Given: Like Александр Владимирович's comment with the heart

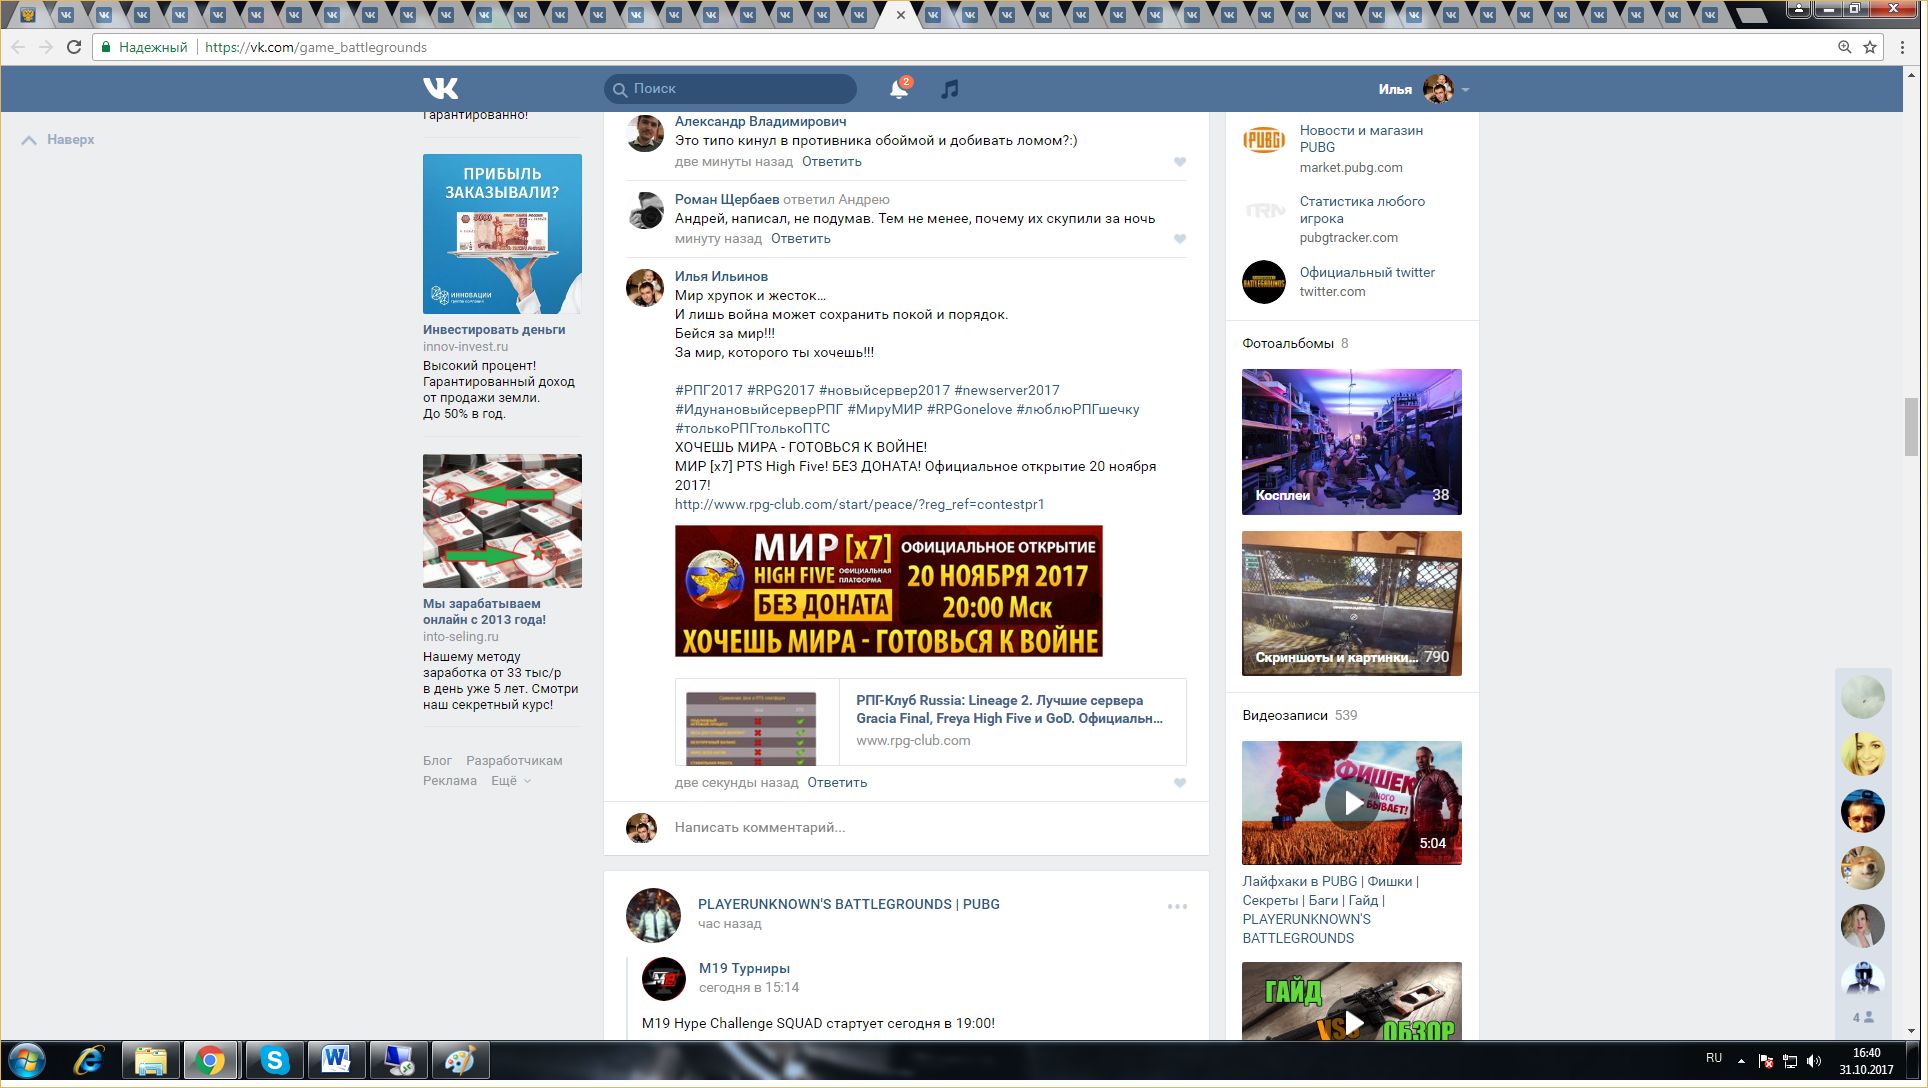Looking at the screenshot, I should point(1180,162).
